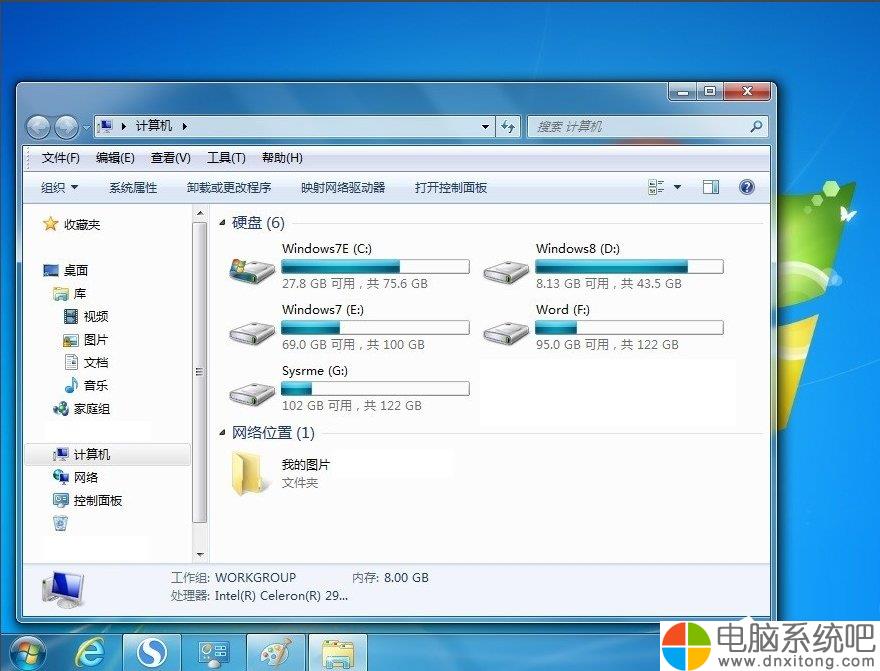Collapse the 硬盘 (6) group
This screenshot has width=880, height=671.
pyautogui.click(x=222, y=223)
